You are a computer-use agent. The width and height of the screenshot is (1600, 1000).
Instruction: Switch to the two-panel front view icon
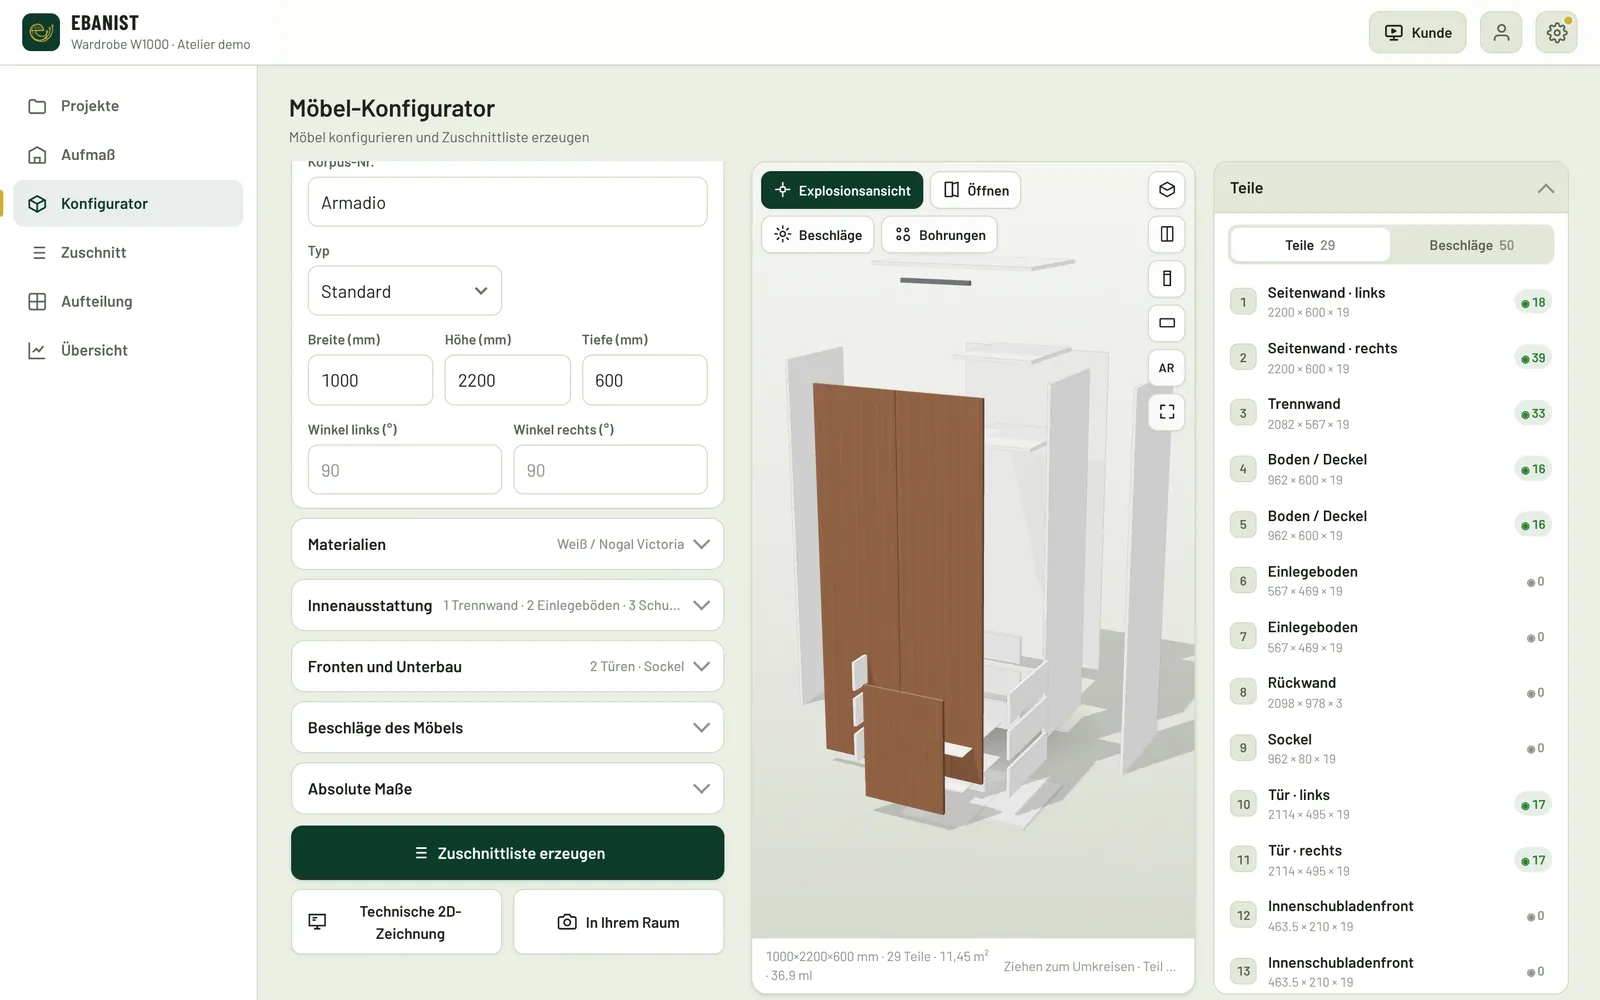coord(1167,234)
